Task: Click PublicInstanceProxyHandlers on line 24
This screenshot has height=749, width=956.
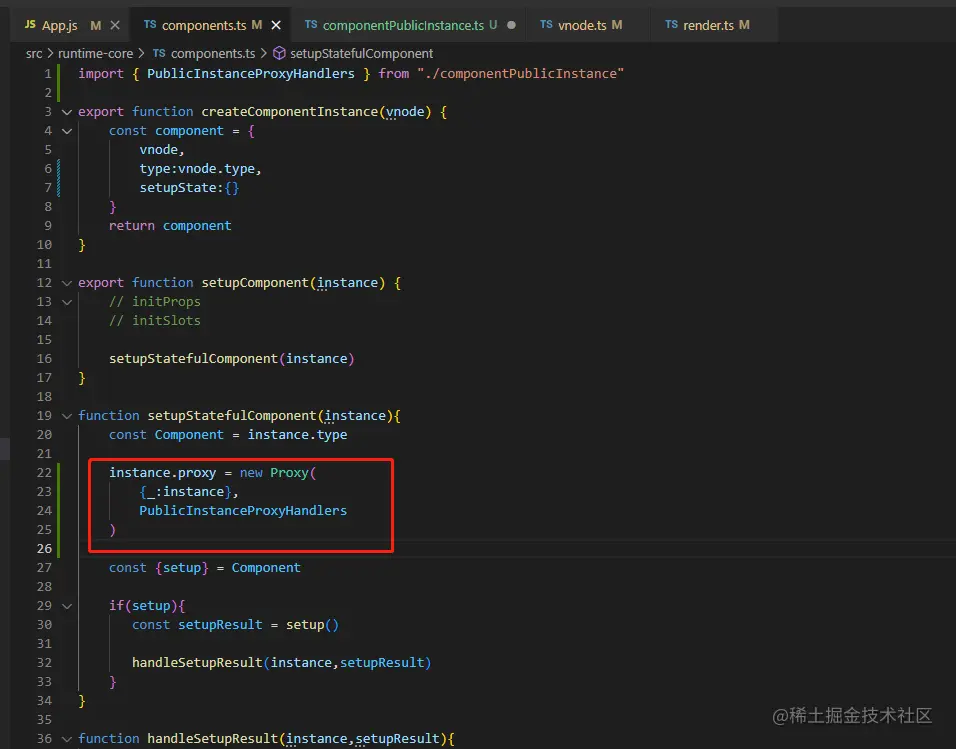Action: 243,511
